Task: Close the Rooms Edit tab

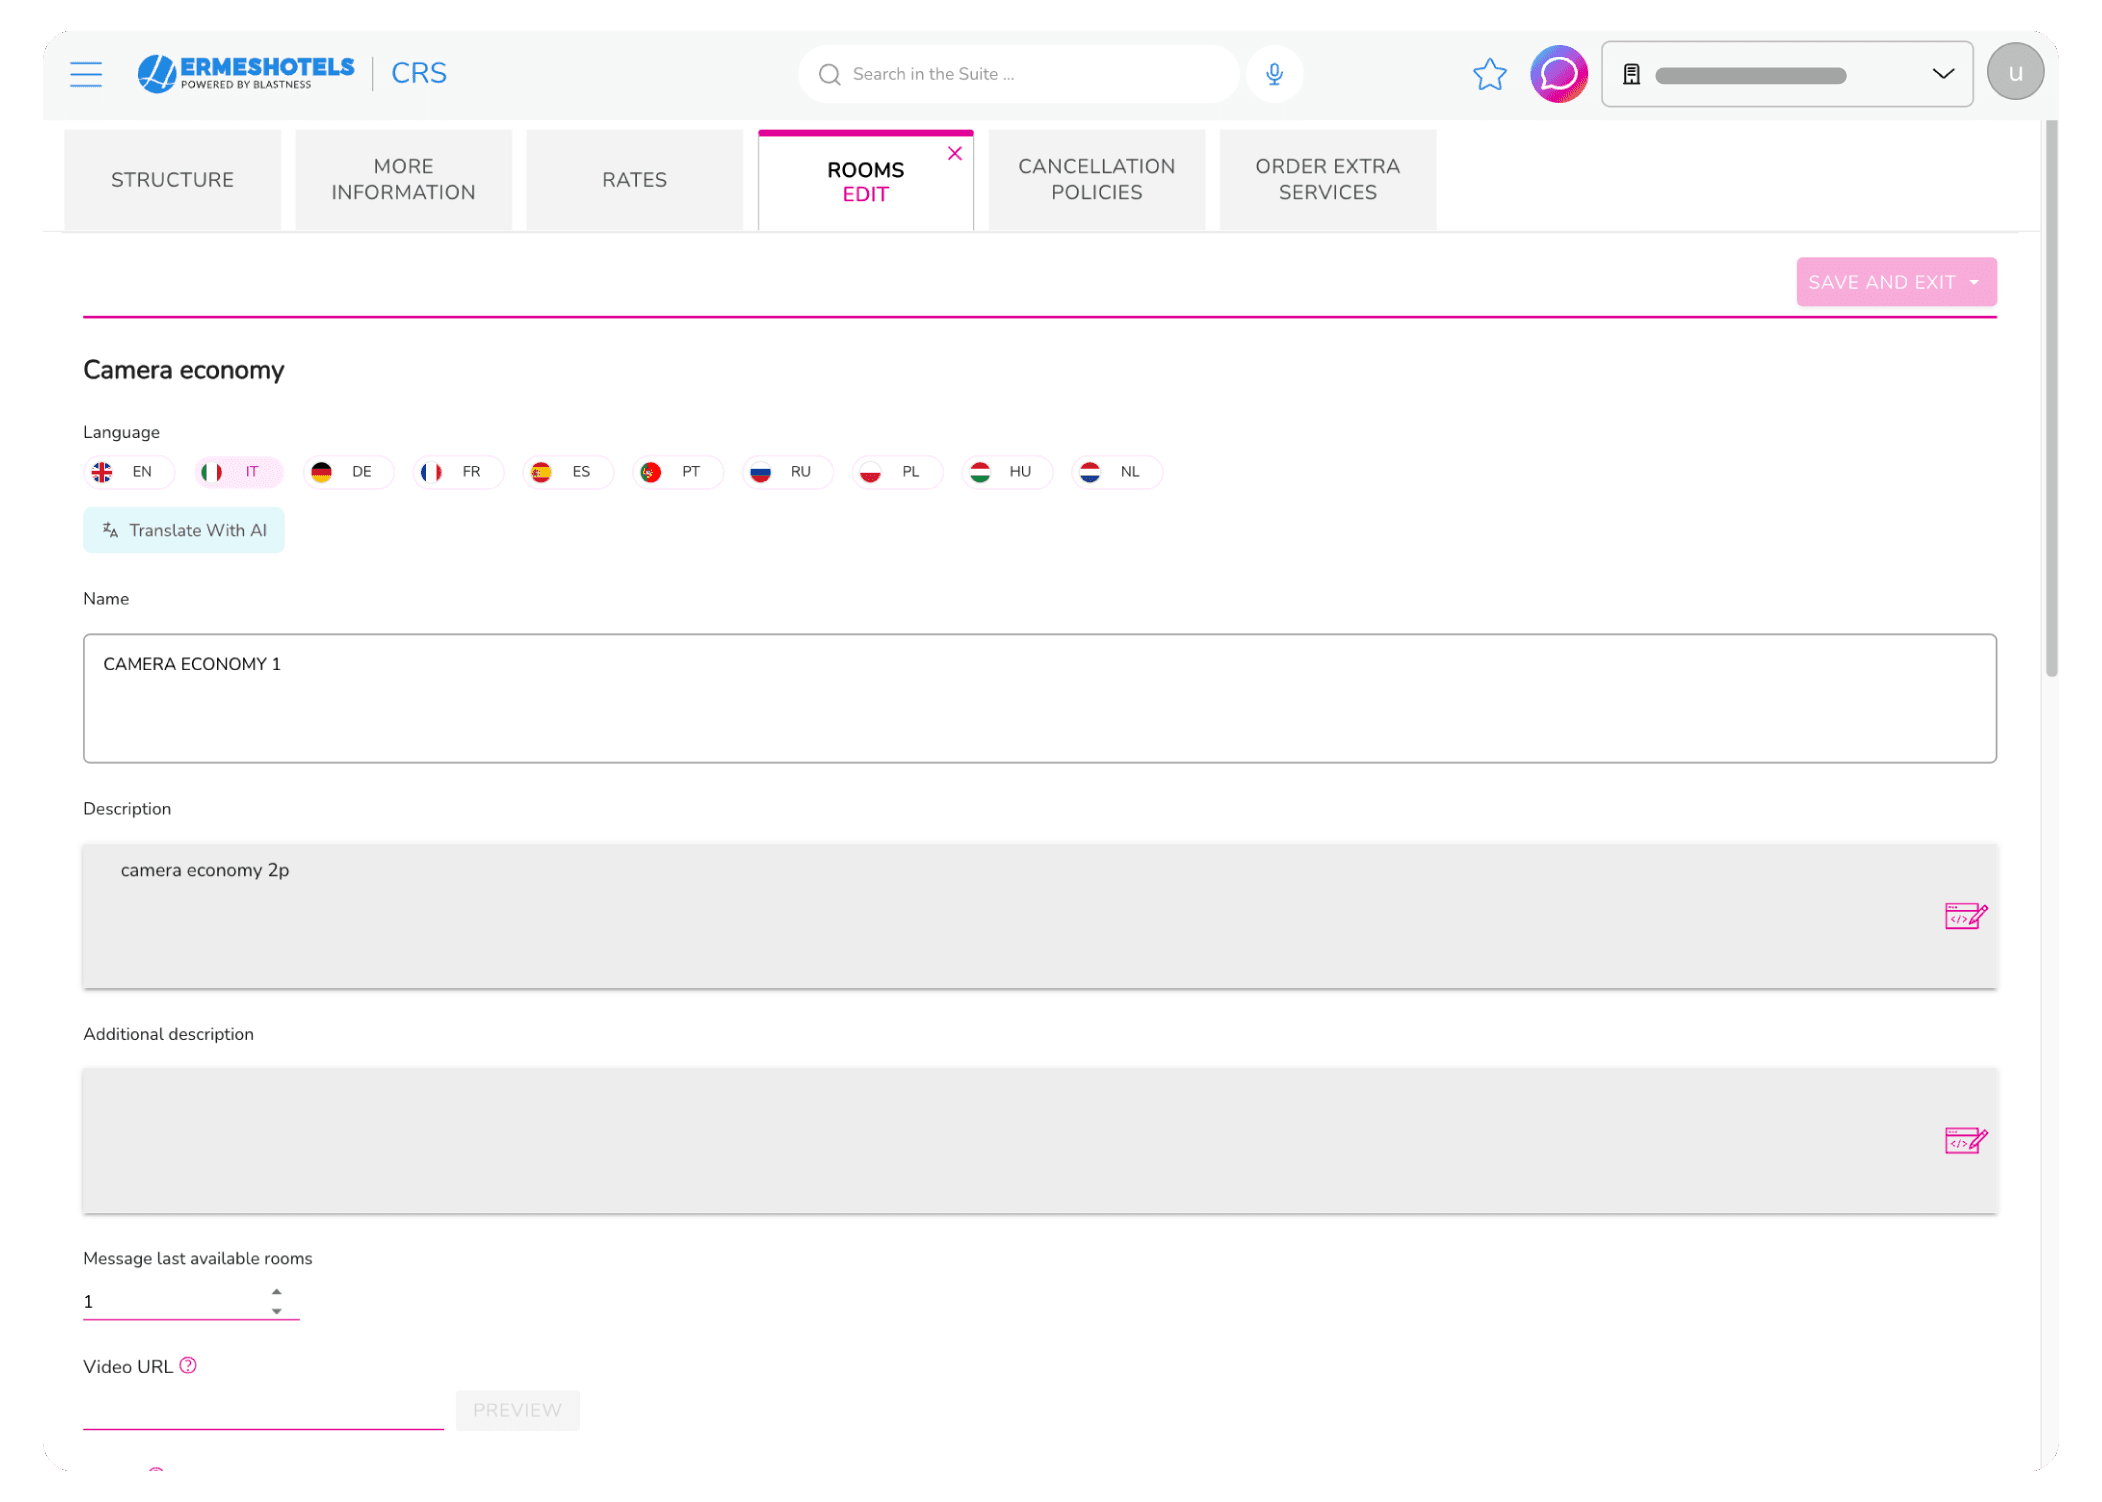Action: (x=955, y=153)
